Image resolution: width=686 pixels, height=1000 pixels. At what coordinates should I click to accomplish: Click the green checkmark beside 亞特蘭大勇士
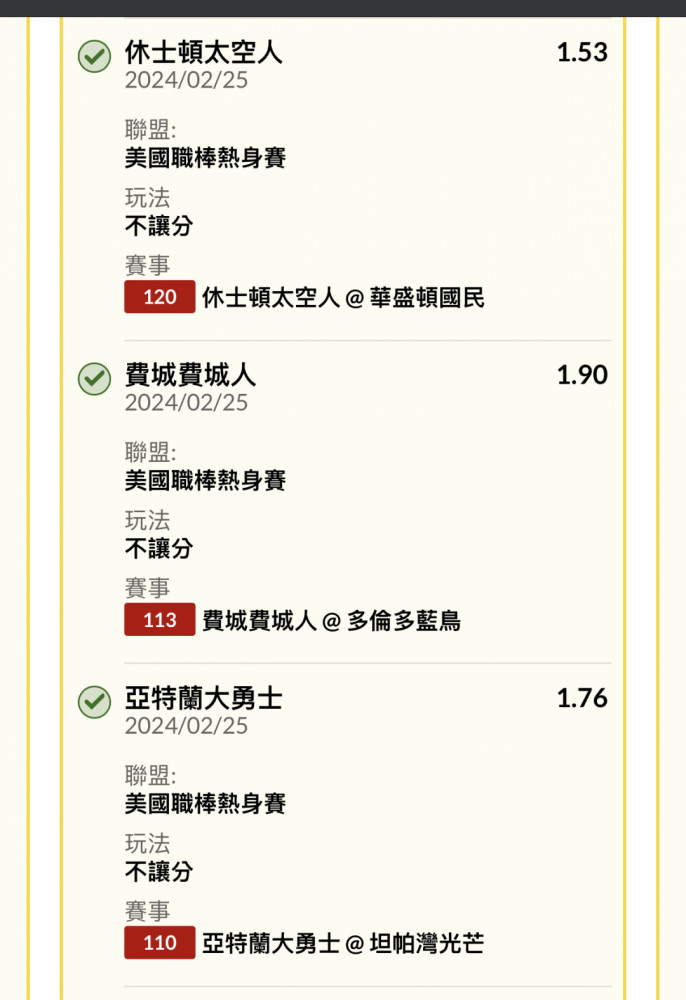coord(94,702)
